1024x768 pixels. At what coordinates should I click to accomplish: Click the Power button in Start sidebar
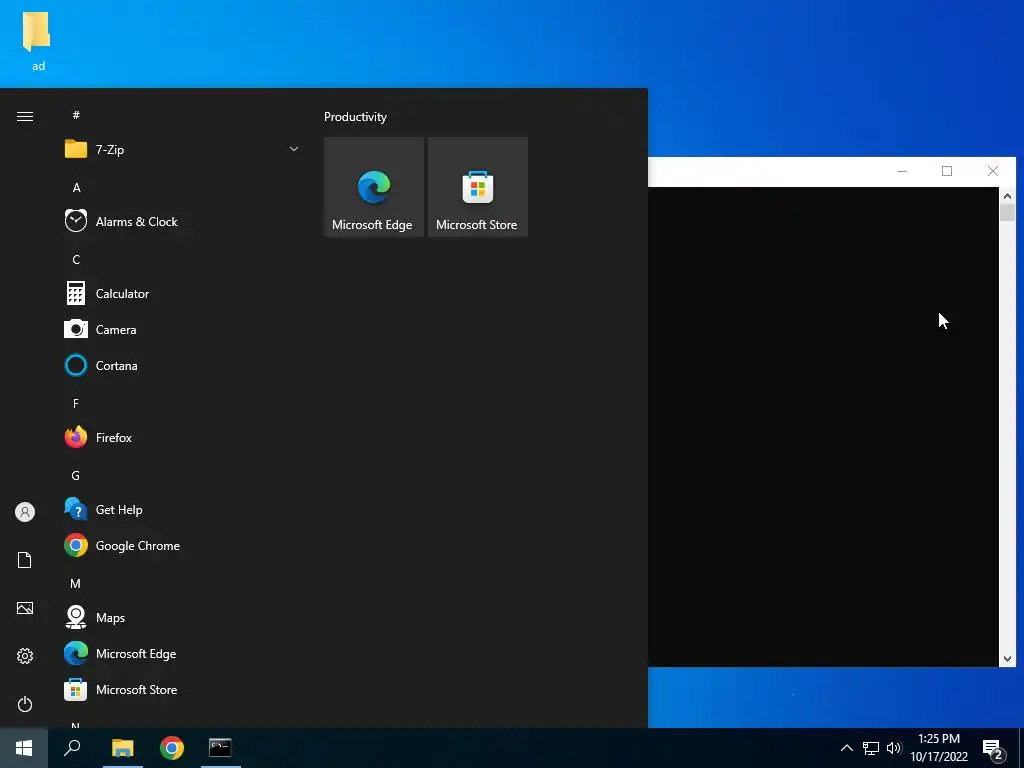[25, 704]
